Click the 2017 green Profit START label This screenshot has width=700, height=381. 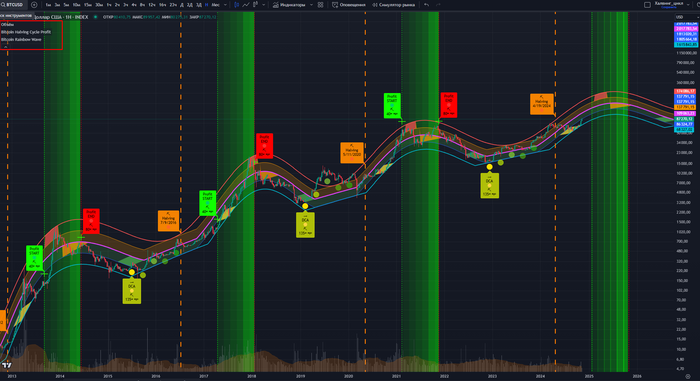(207, 203)
